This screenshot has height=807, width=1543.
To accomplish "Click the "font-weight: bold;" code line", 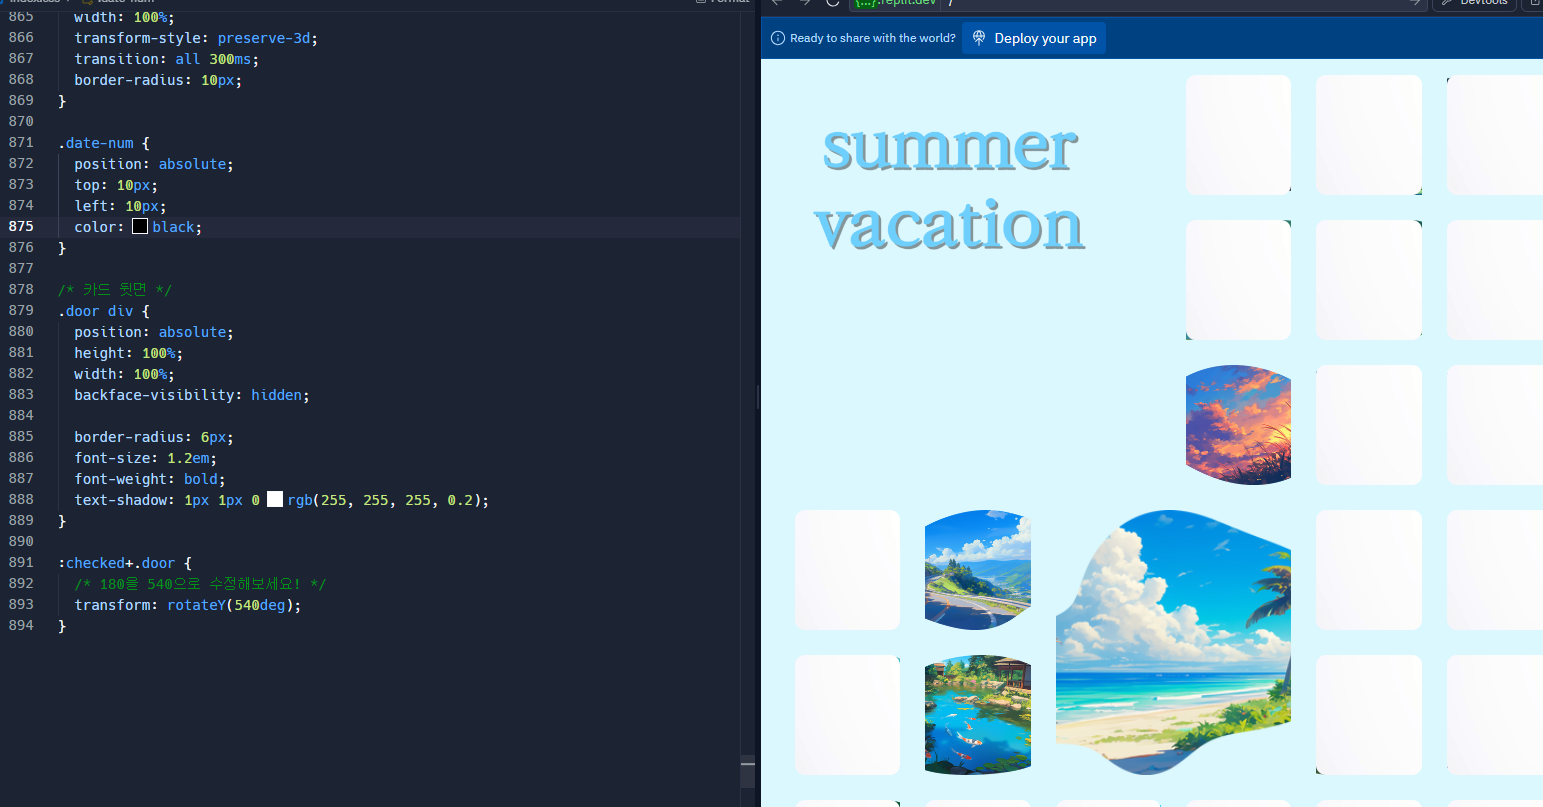I will [x=149, y=479].
